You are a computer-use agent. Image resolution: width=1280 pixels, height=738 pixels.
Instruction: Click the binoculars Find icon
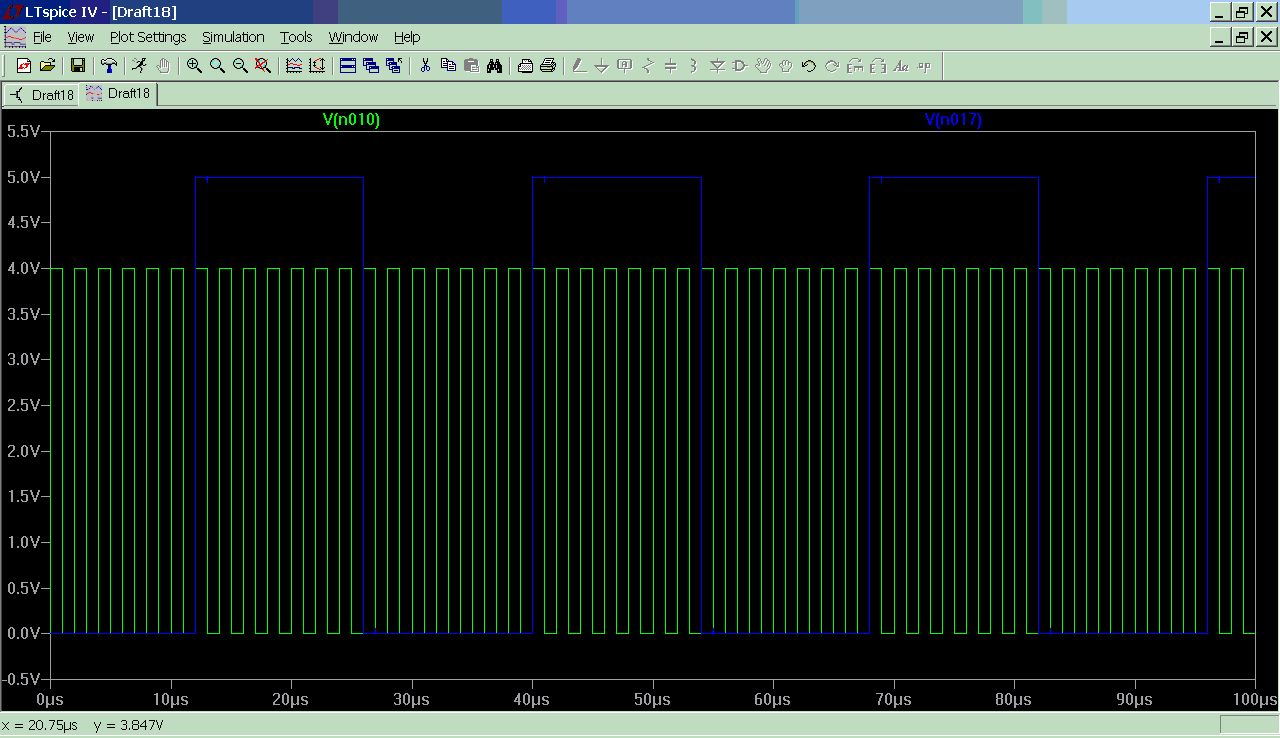click(x=495, y=66)
